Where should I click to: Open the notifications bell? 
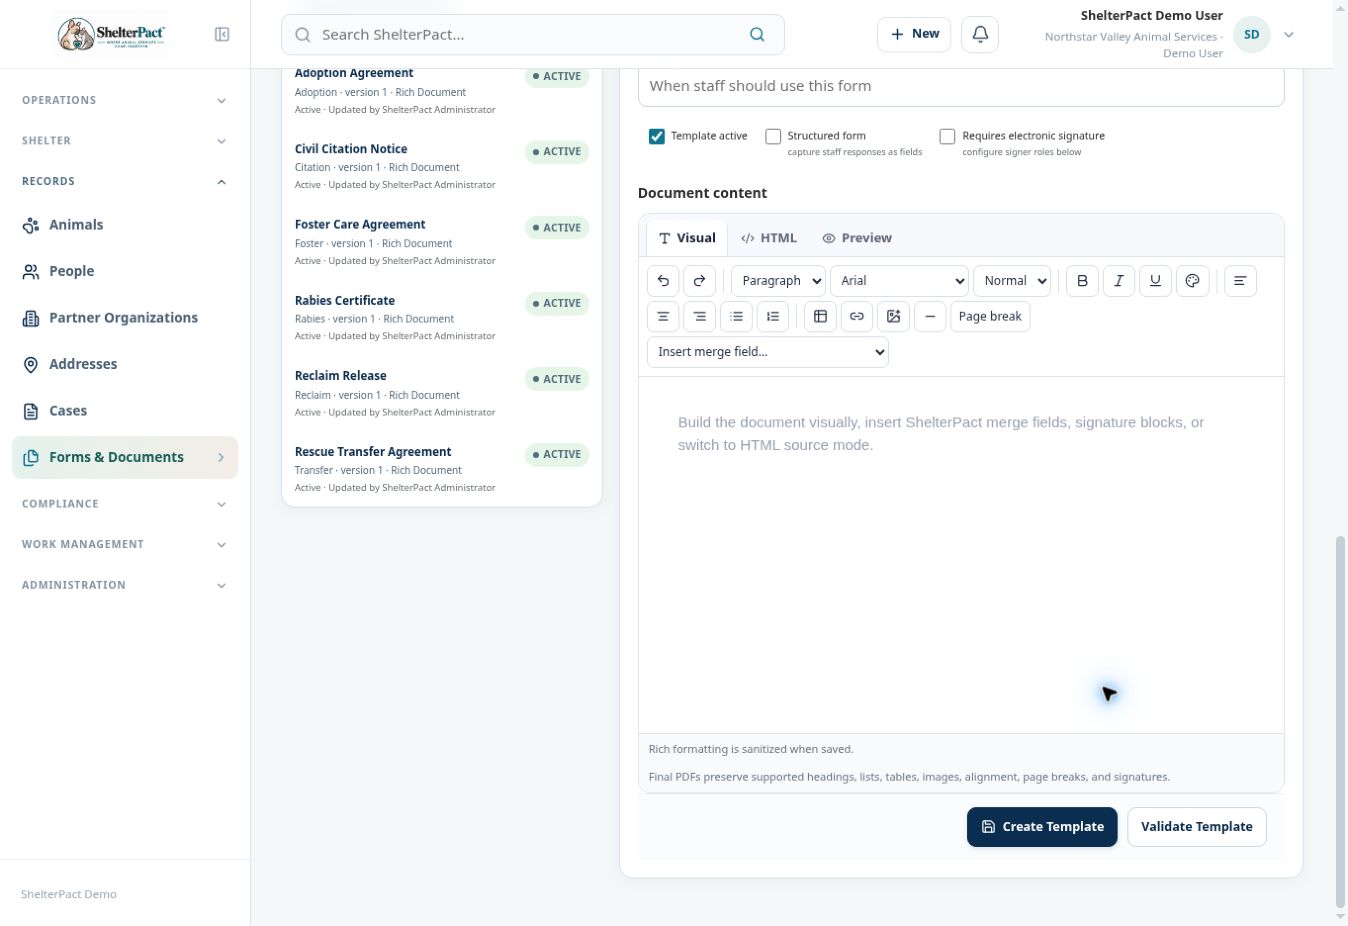click(980, 35)
